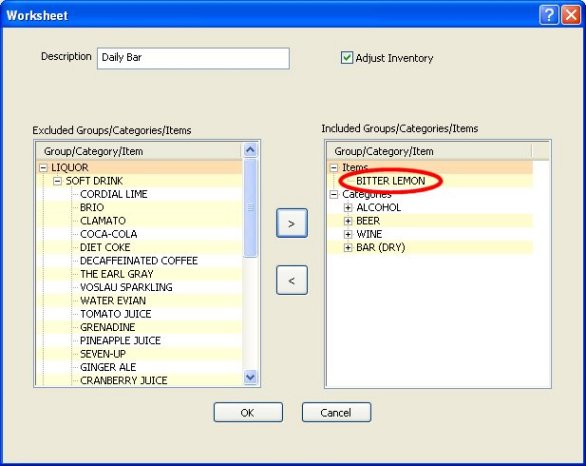The image size is (586, 466).
Task: Click the move-right arrow button
Action: click(x=292, y=223)
